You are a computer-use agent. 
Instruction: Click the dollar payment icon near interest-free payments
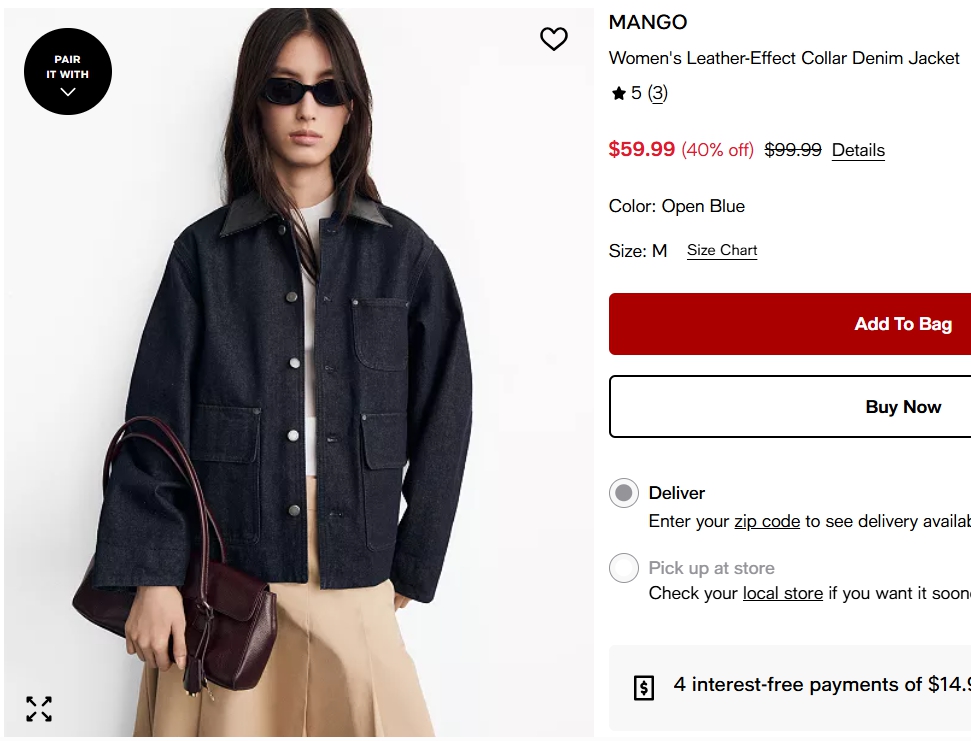643,687
